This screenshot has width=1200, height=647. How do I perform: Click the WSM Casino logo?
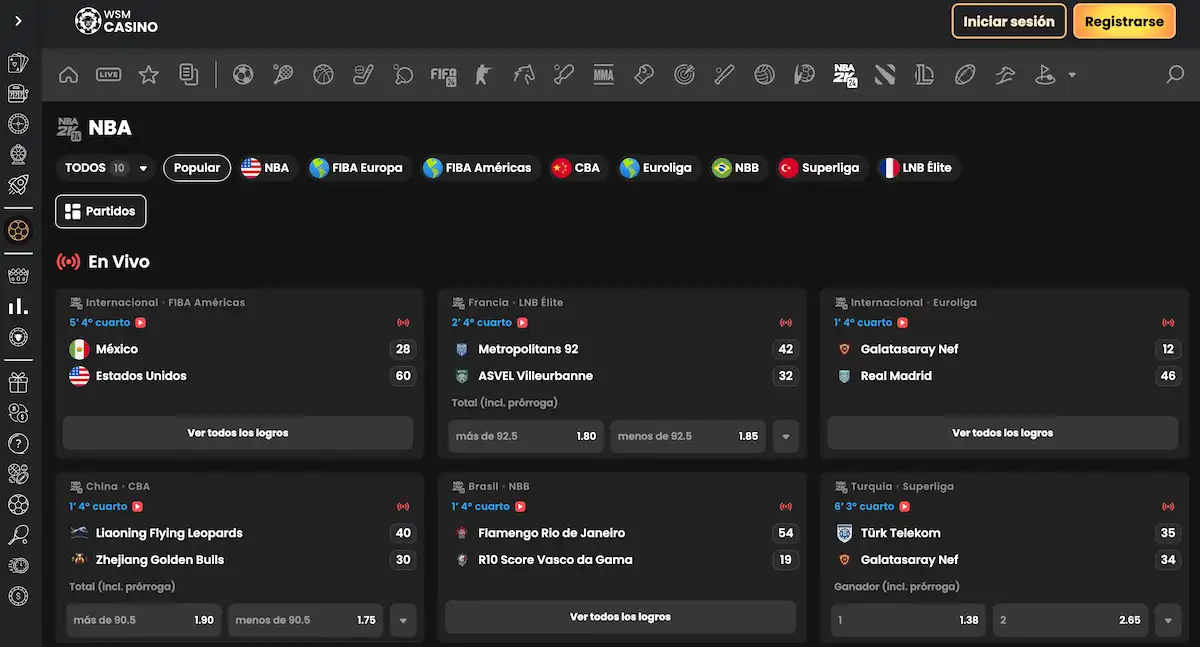(x=117, y=21)
